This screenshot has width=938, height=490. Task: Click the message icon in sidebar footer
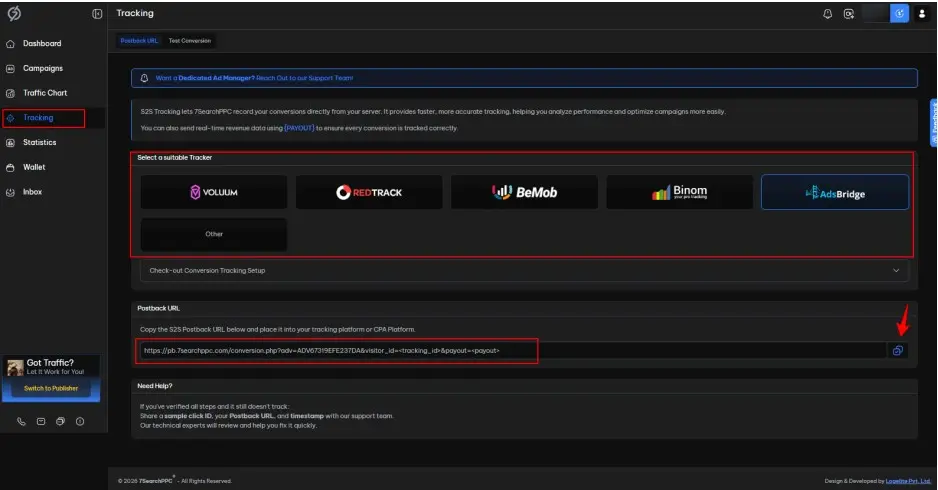click(x=41, y=421)
